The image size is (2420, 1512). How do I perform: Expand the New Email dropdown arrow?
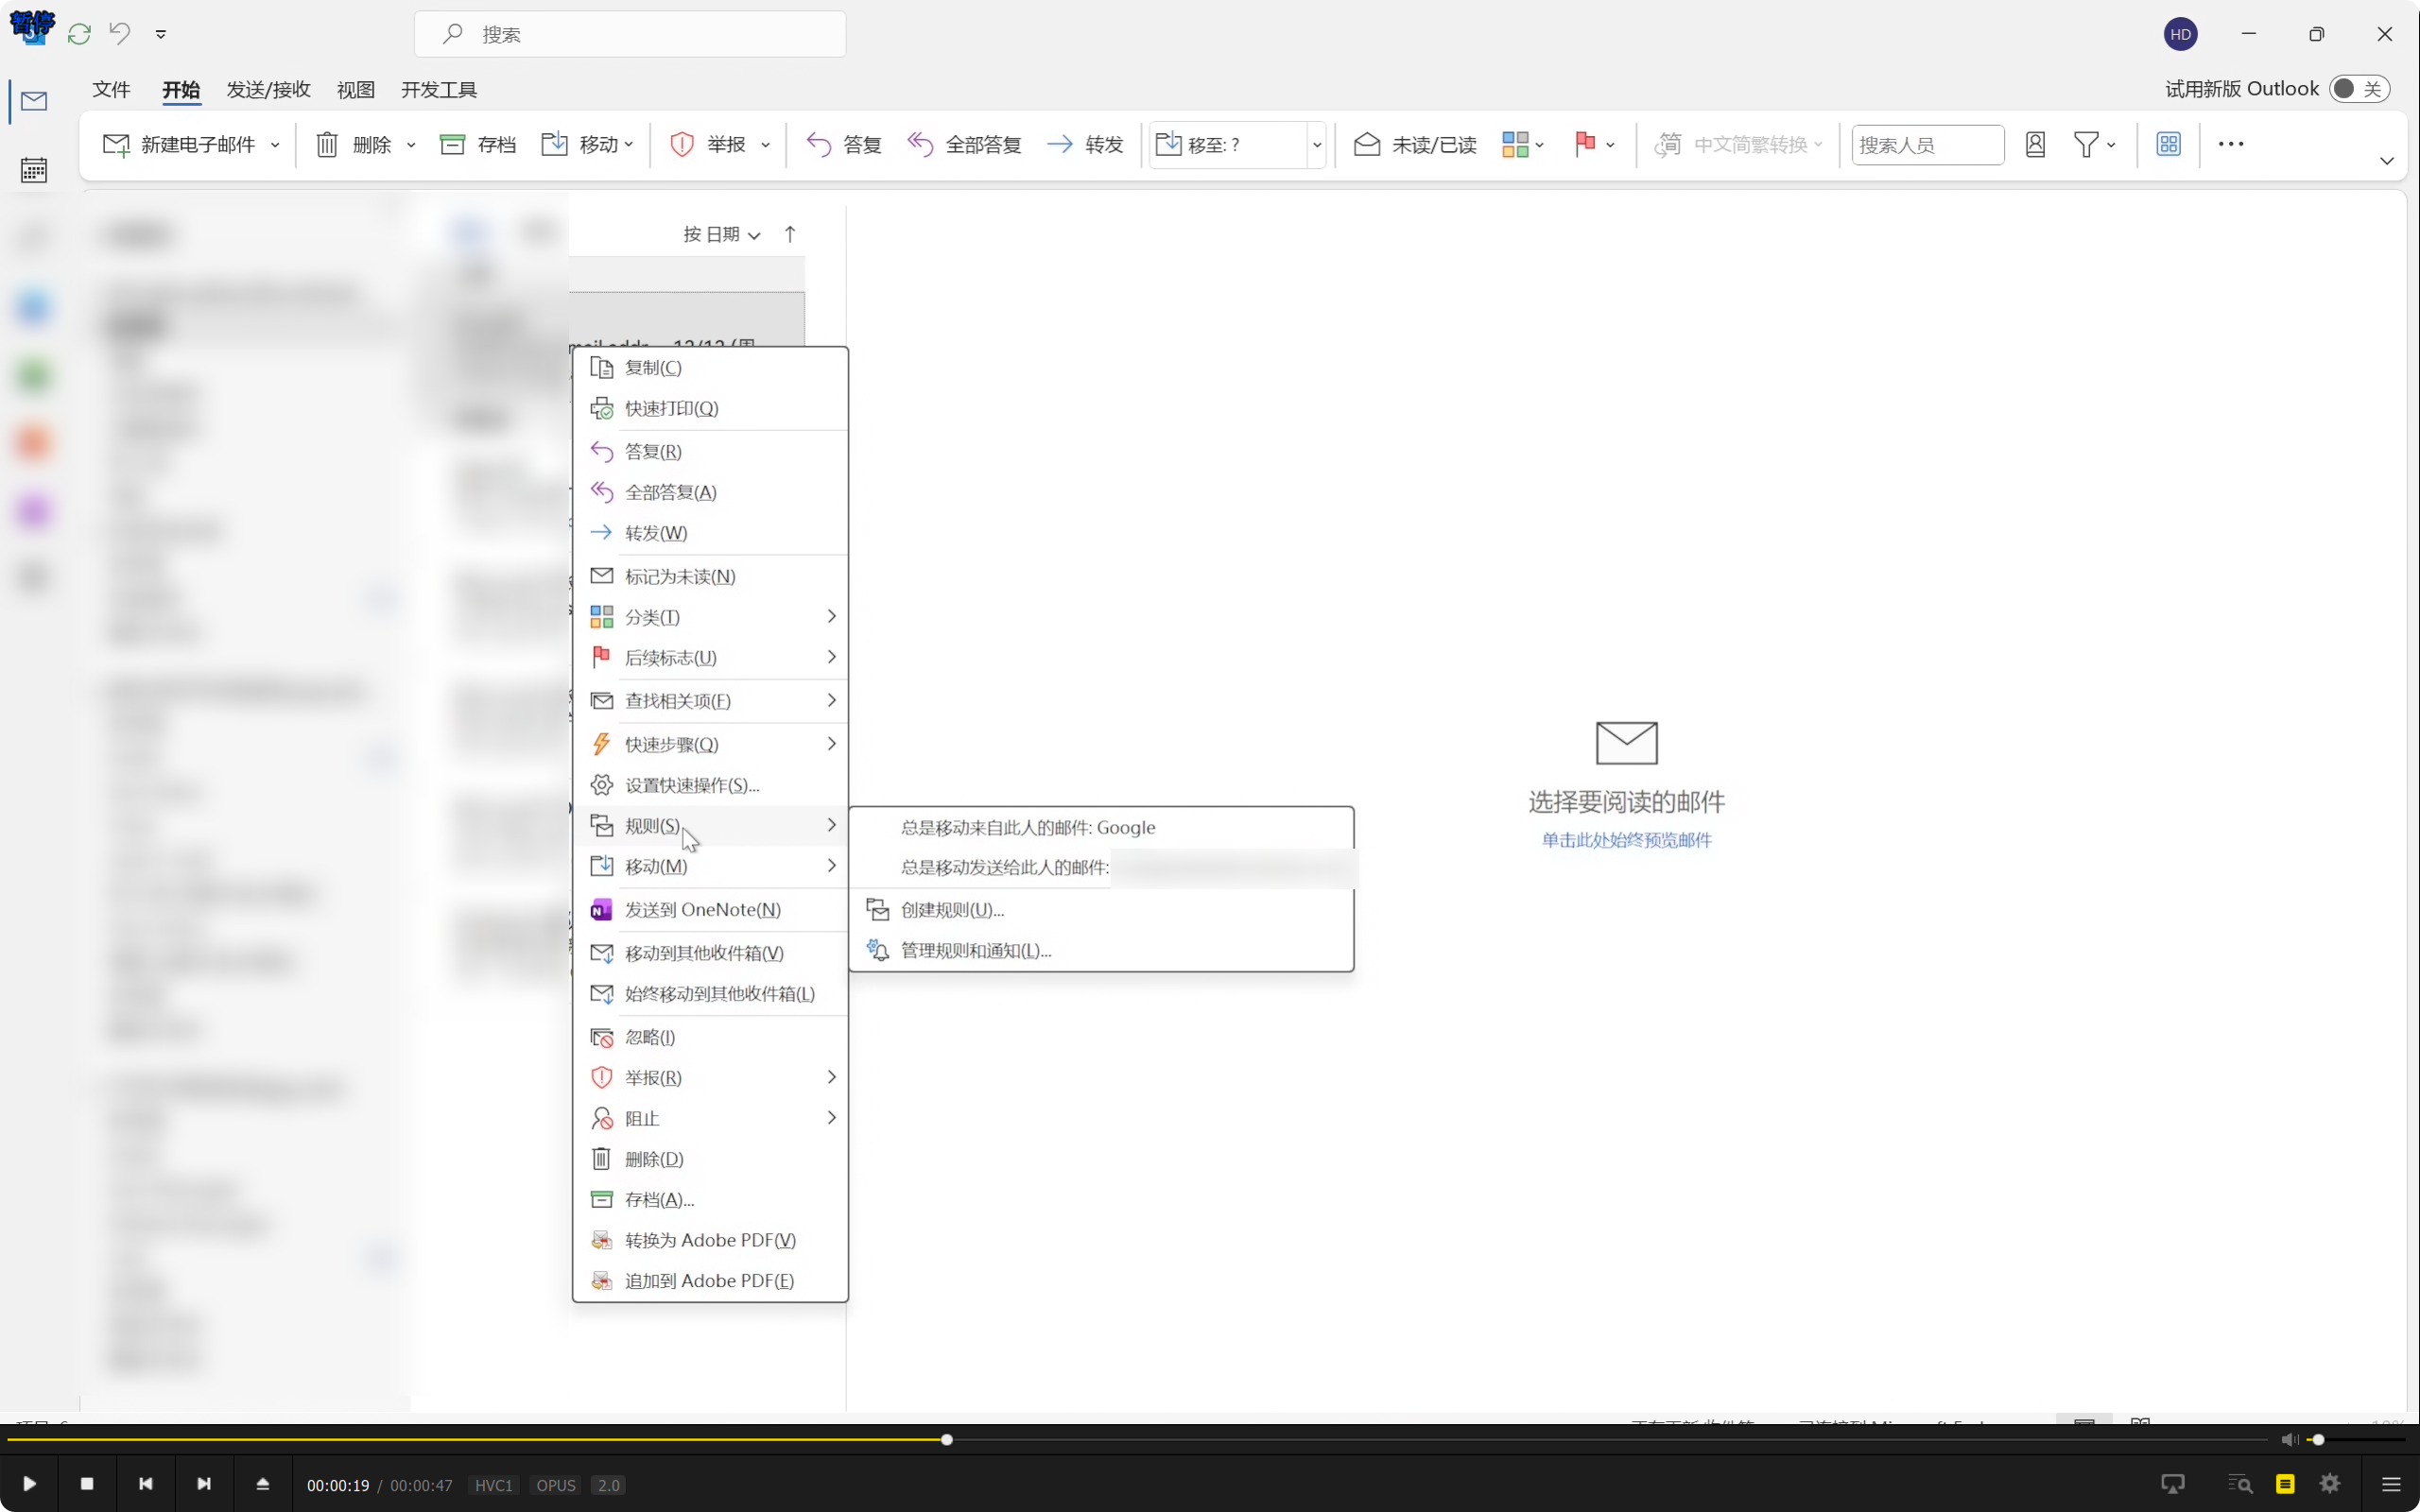click(x=275, y=145)
